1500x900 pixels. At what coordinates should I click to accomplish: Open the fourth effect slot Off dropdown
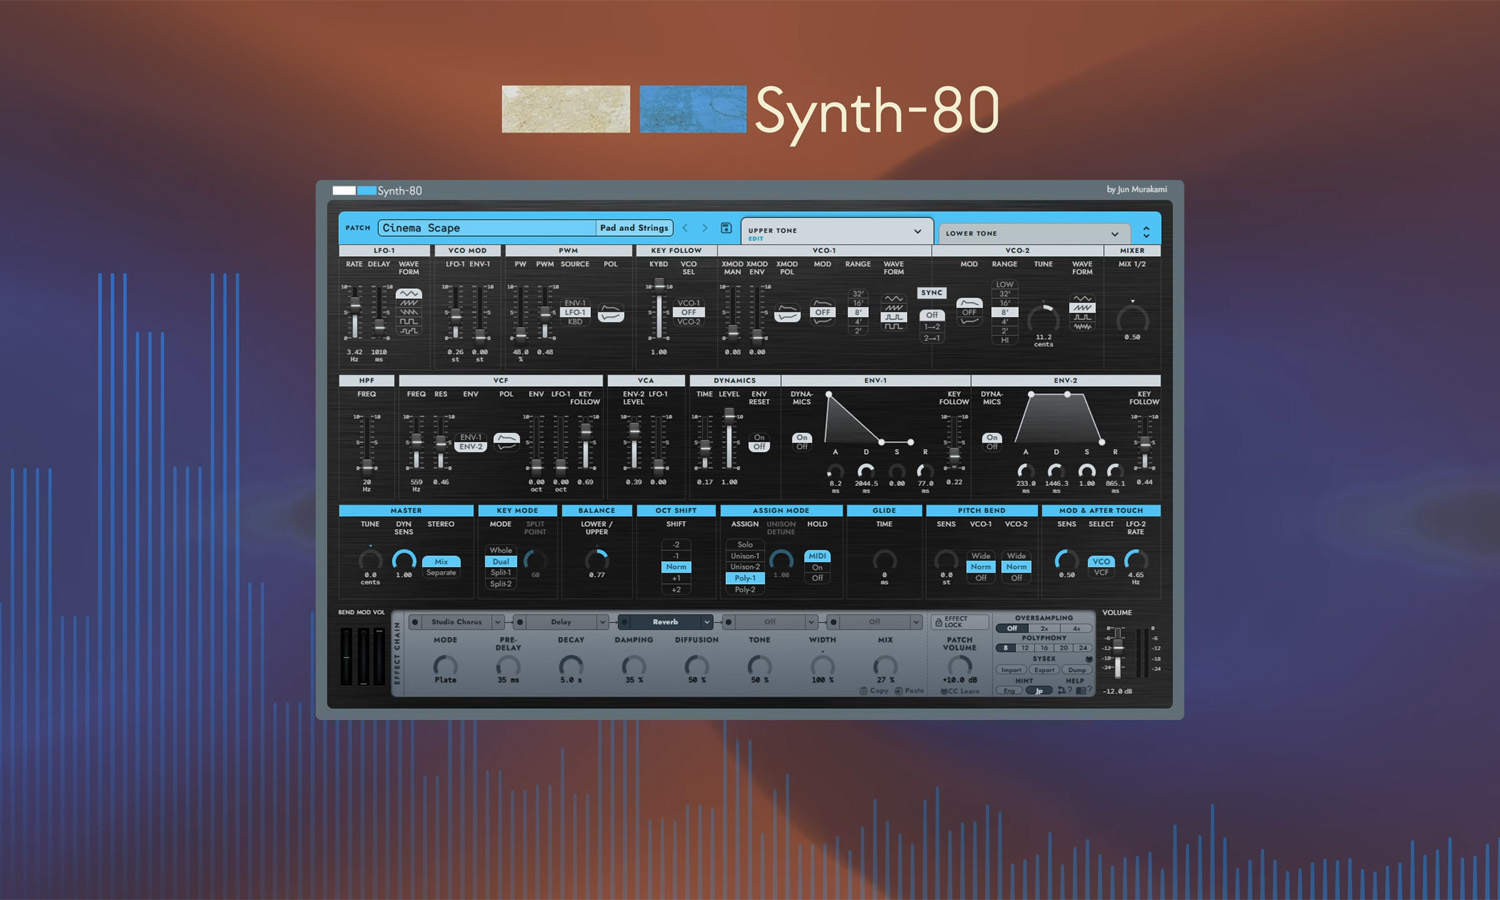[x=810, y=622]
